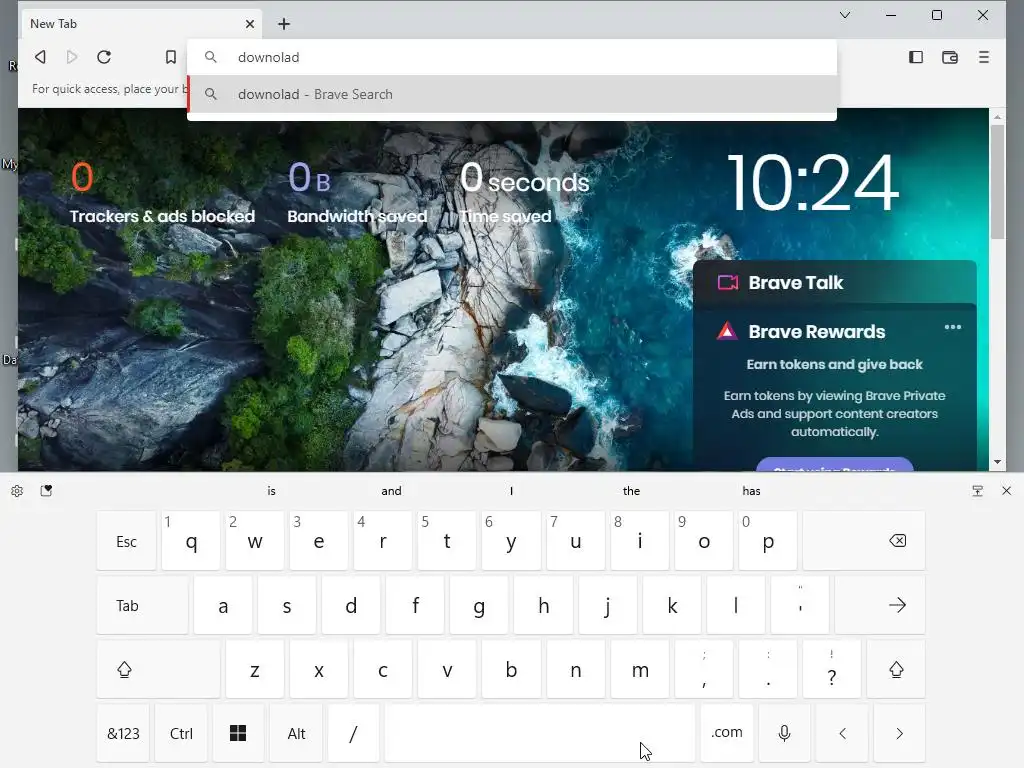Choose the 'I' word suggestion
1024x768 pixels.
[x=511, y=491]
